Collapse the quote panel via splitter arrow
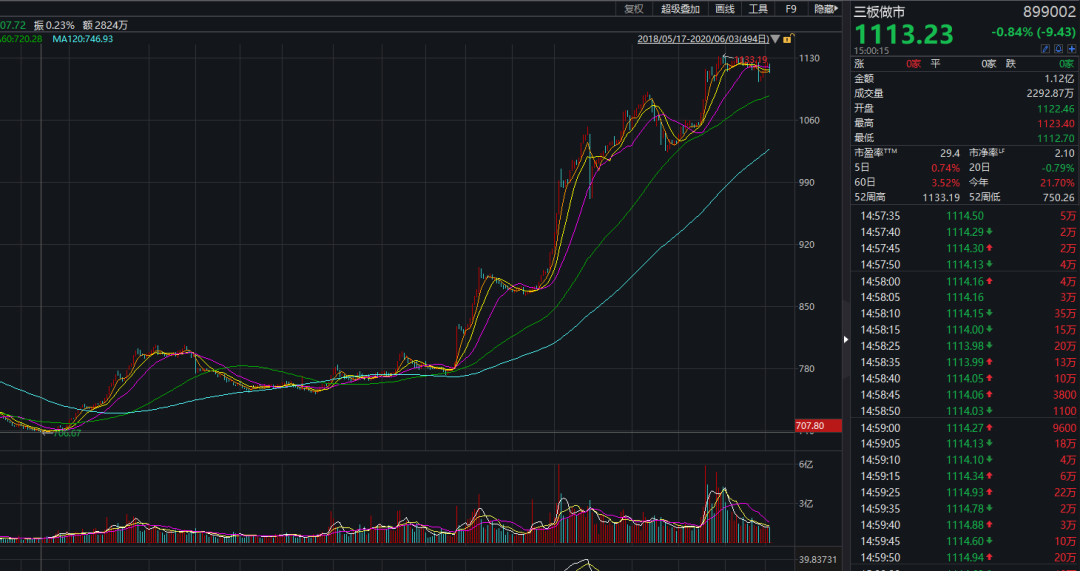This screenshot has width=1080, height=571. point(847,339)
